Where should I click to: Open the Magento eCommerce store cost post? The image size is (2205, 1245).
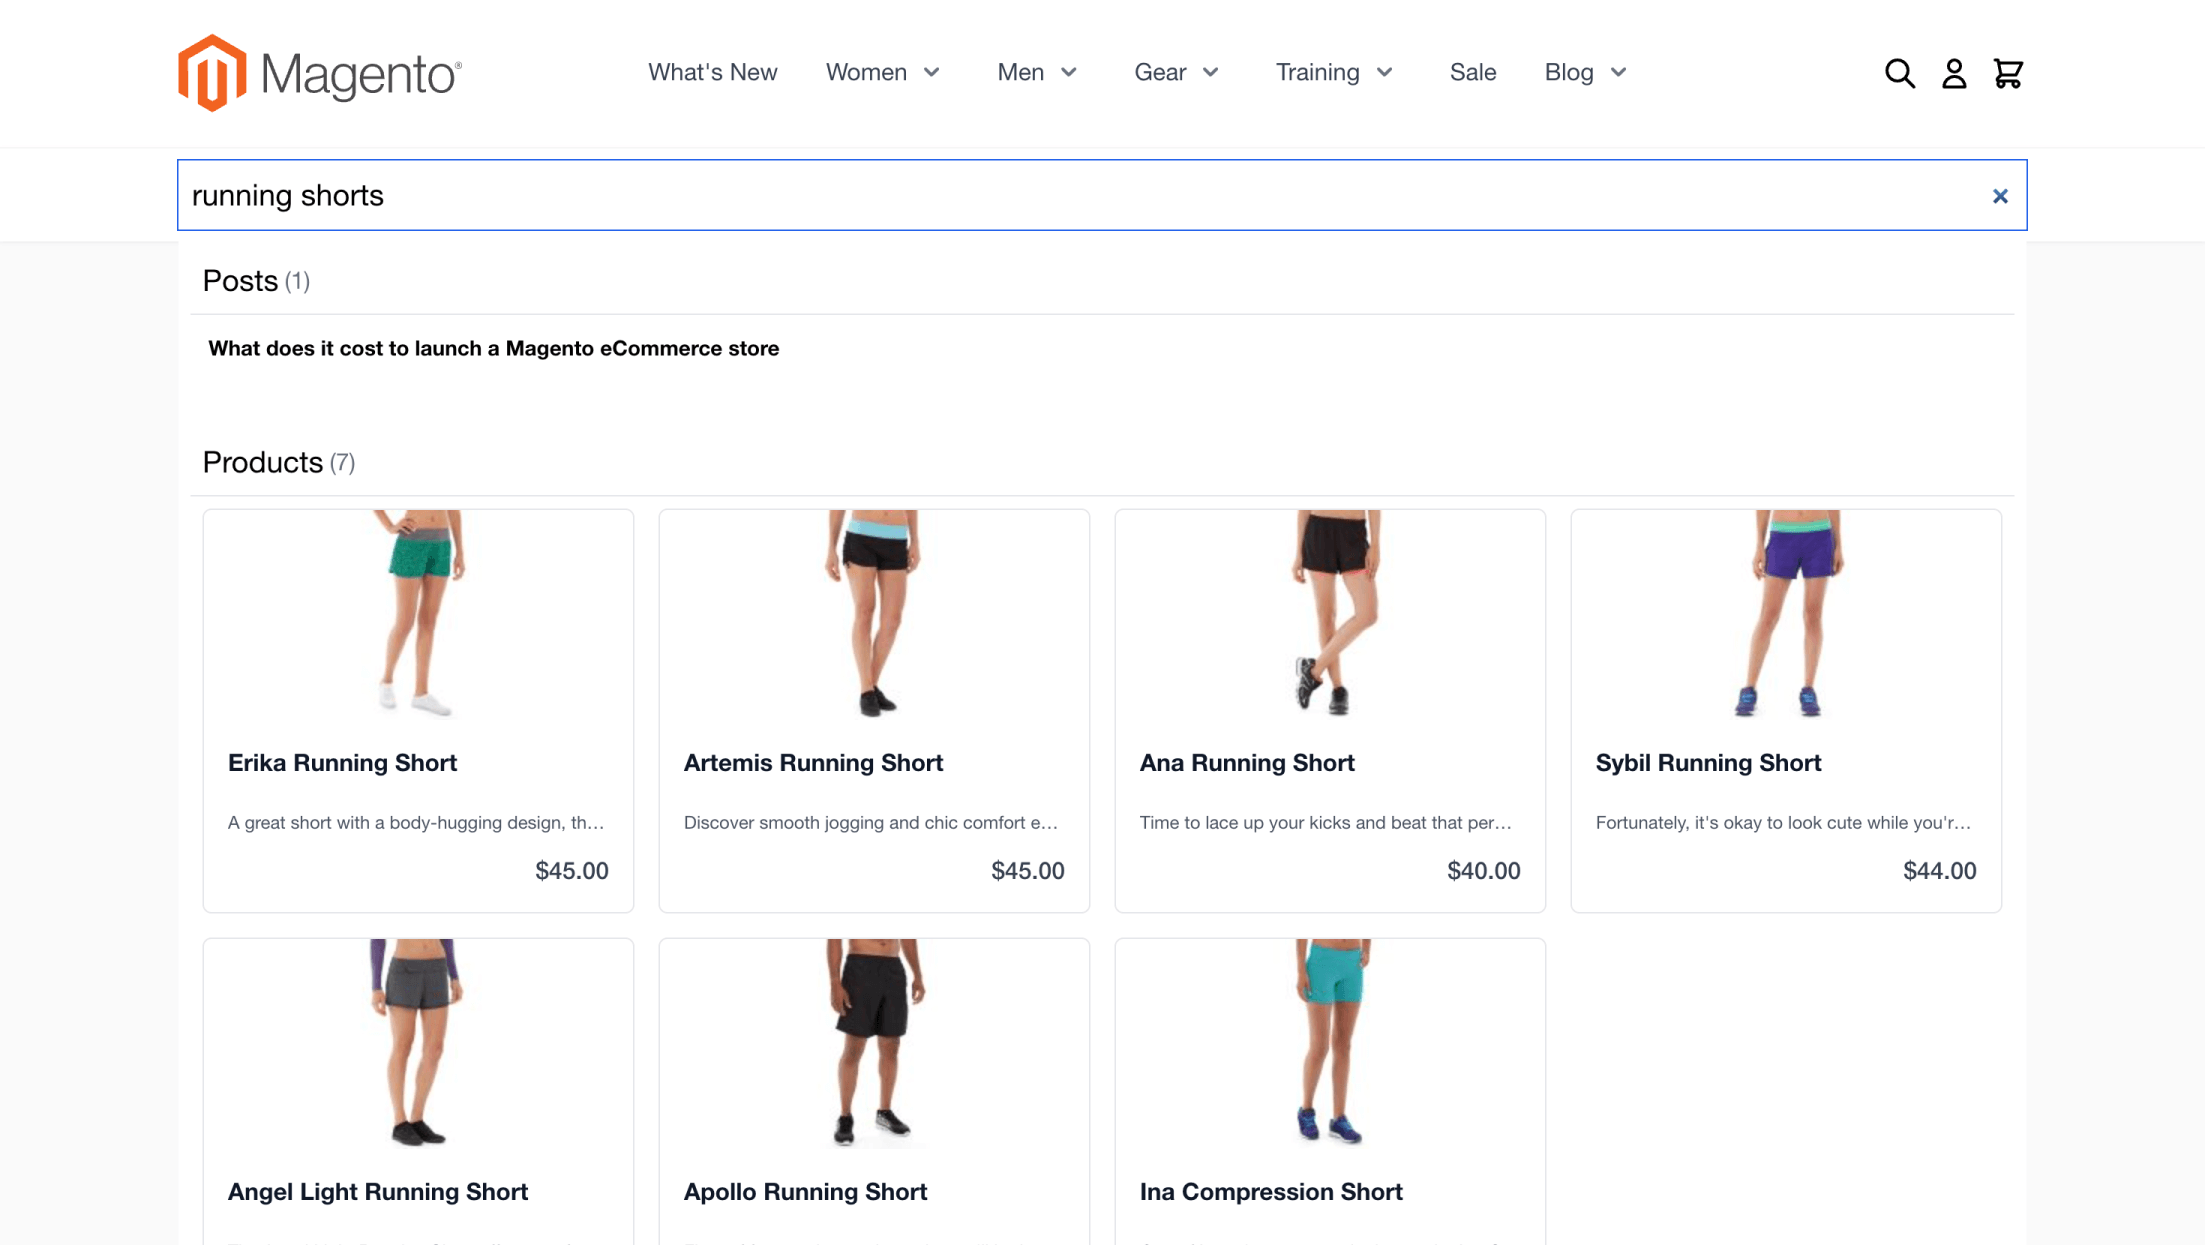[x=493, y=348]
